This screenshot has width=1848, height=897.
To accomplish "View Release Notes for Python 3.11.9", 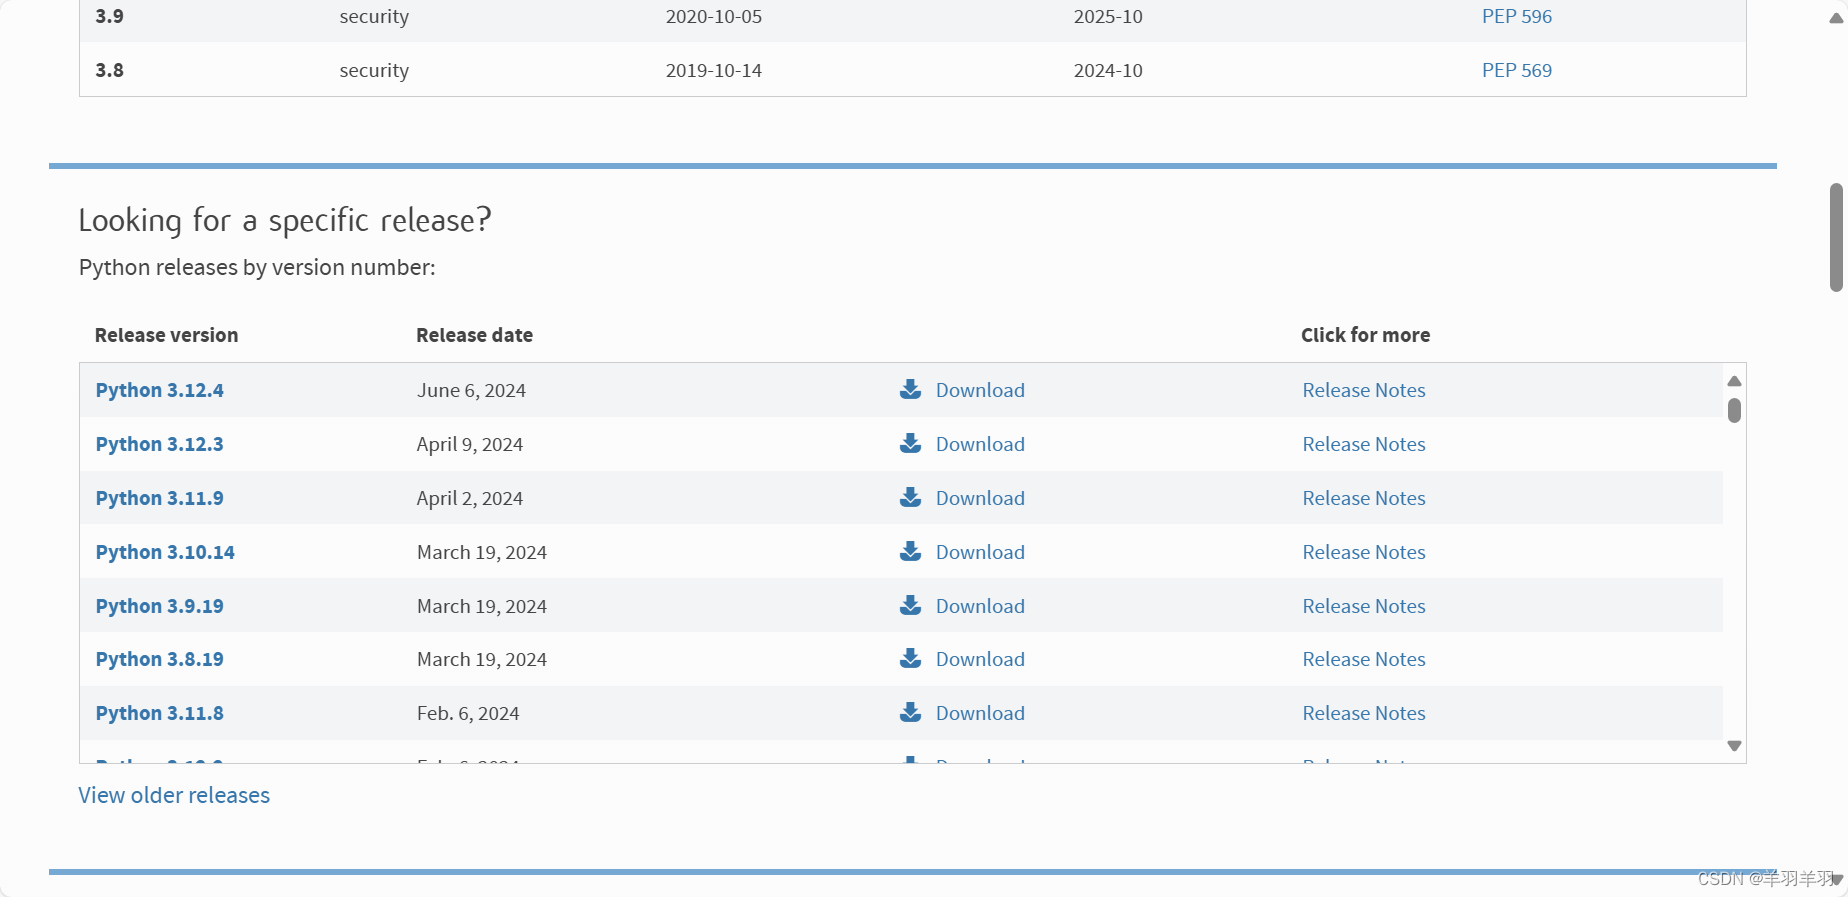I will tap(1364, 498).
